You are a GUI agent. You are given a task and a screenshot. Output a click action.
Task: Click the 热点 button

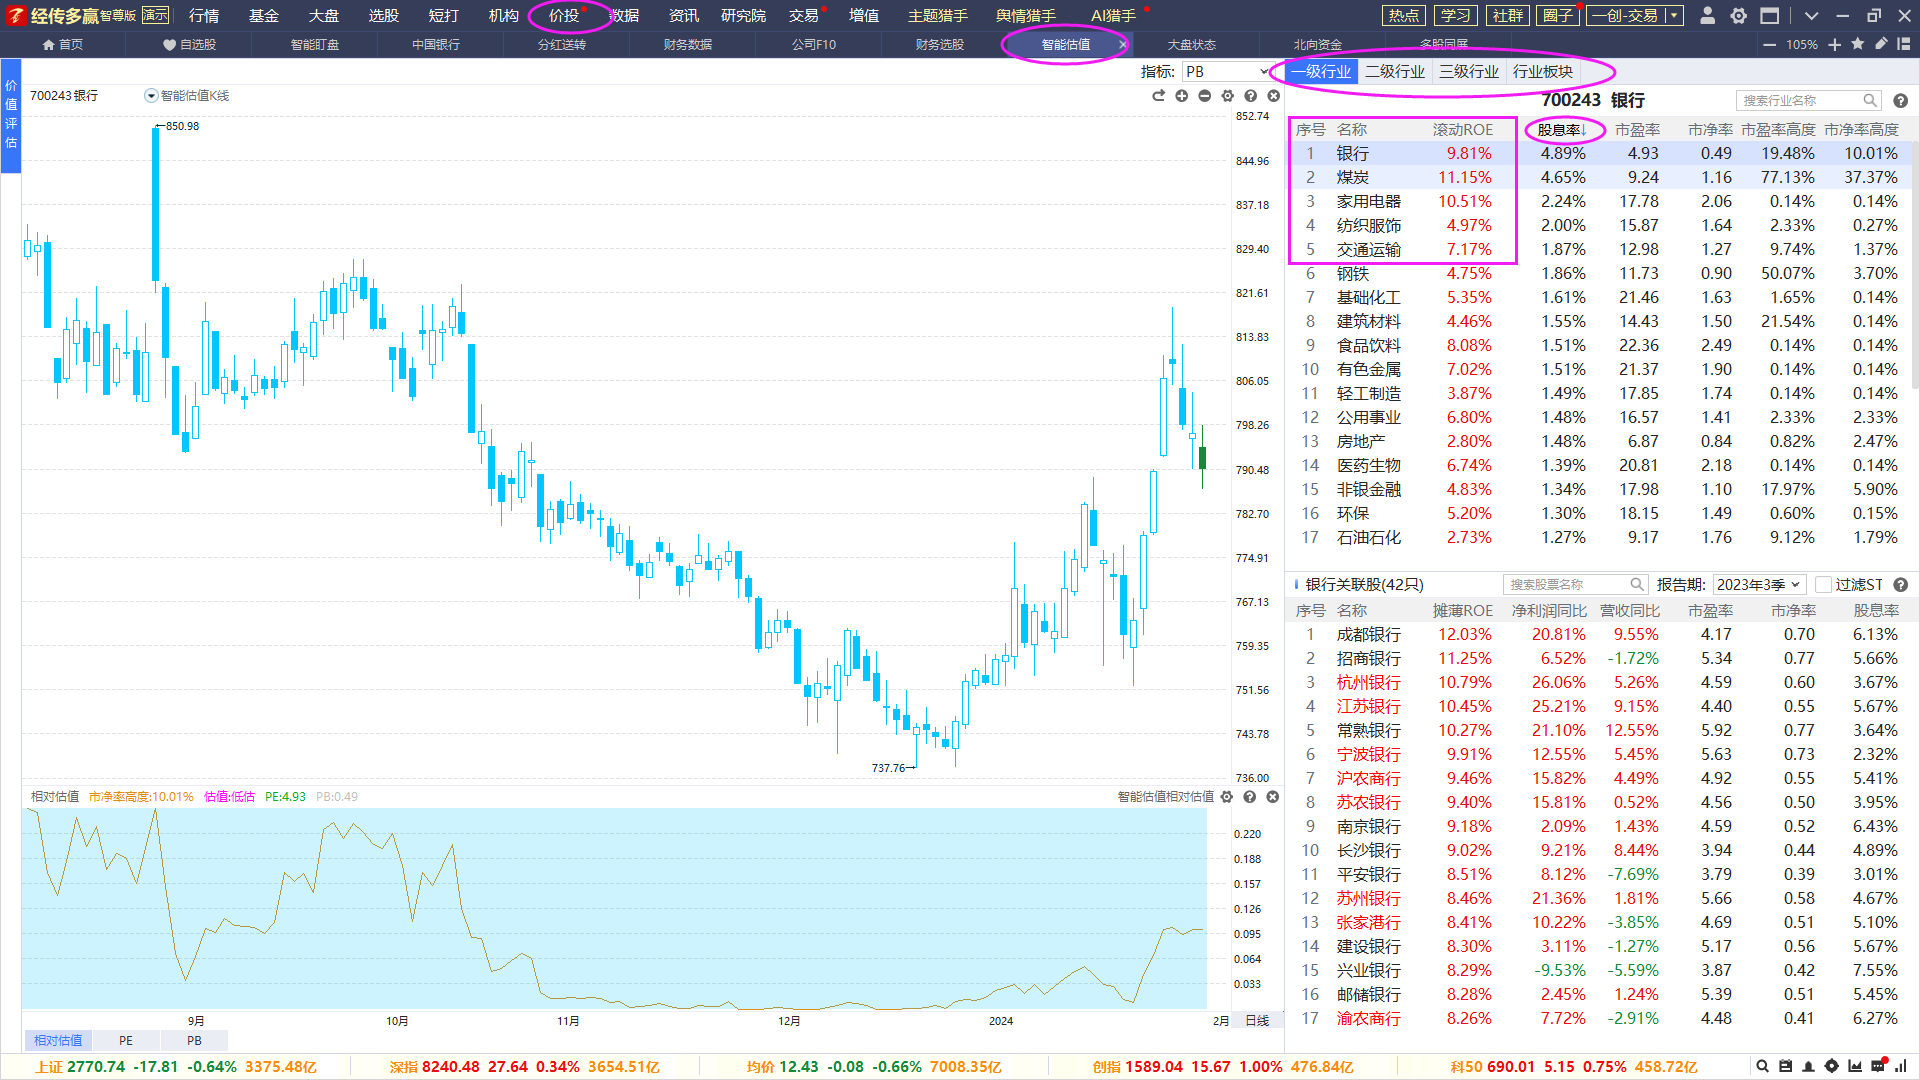(x=1404, y=15)
